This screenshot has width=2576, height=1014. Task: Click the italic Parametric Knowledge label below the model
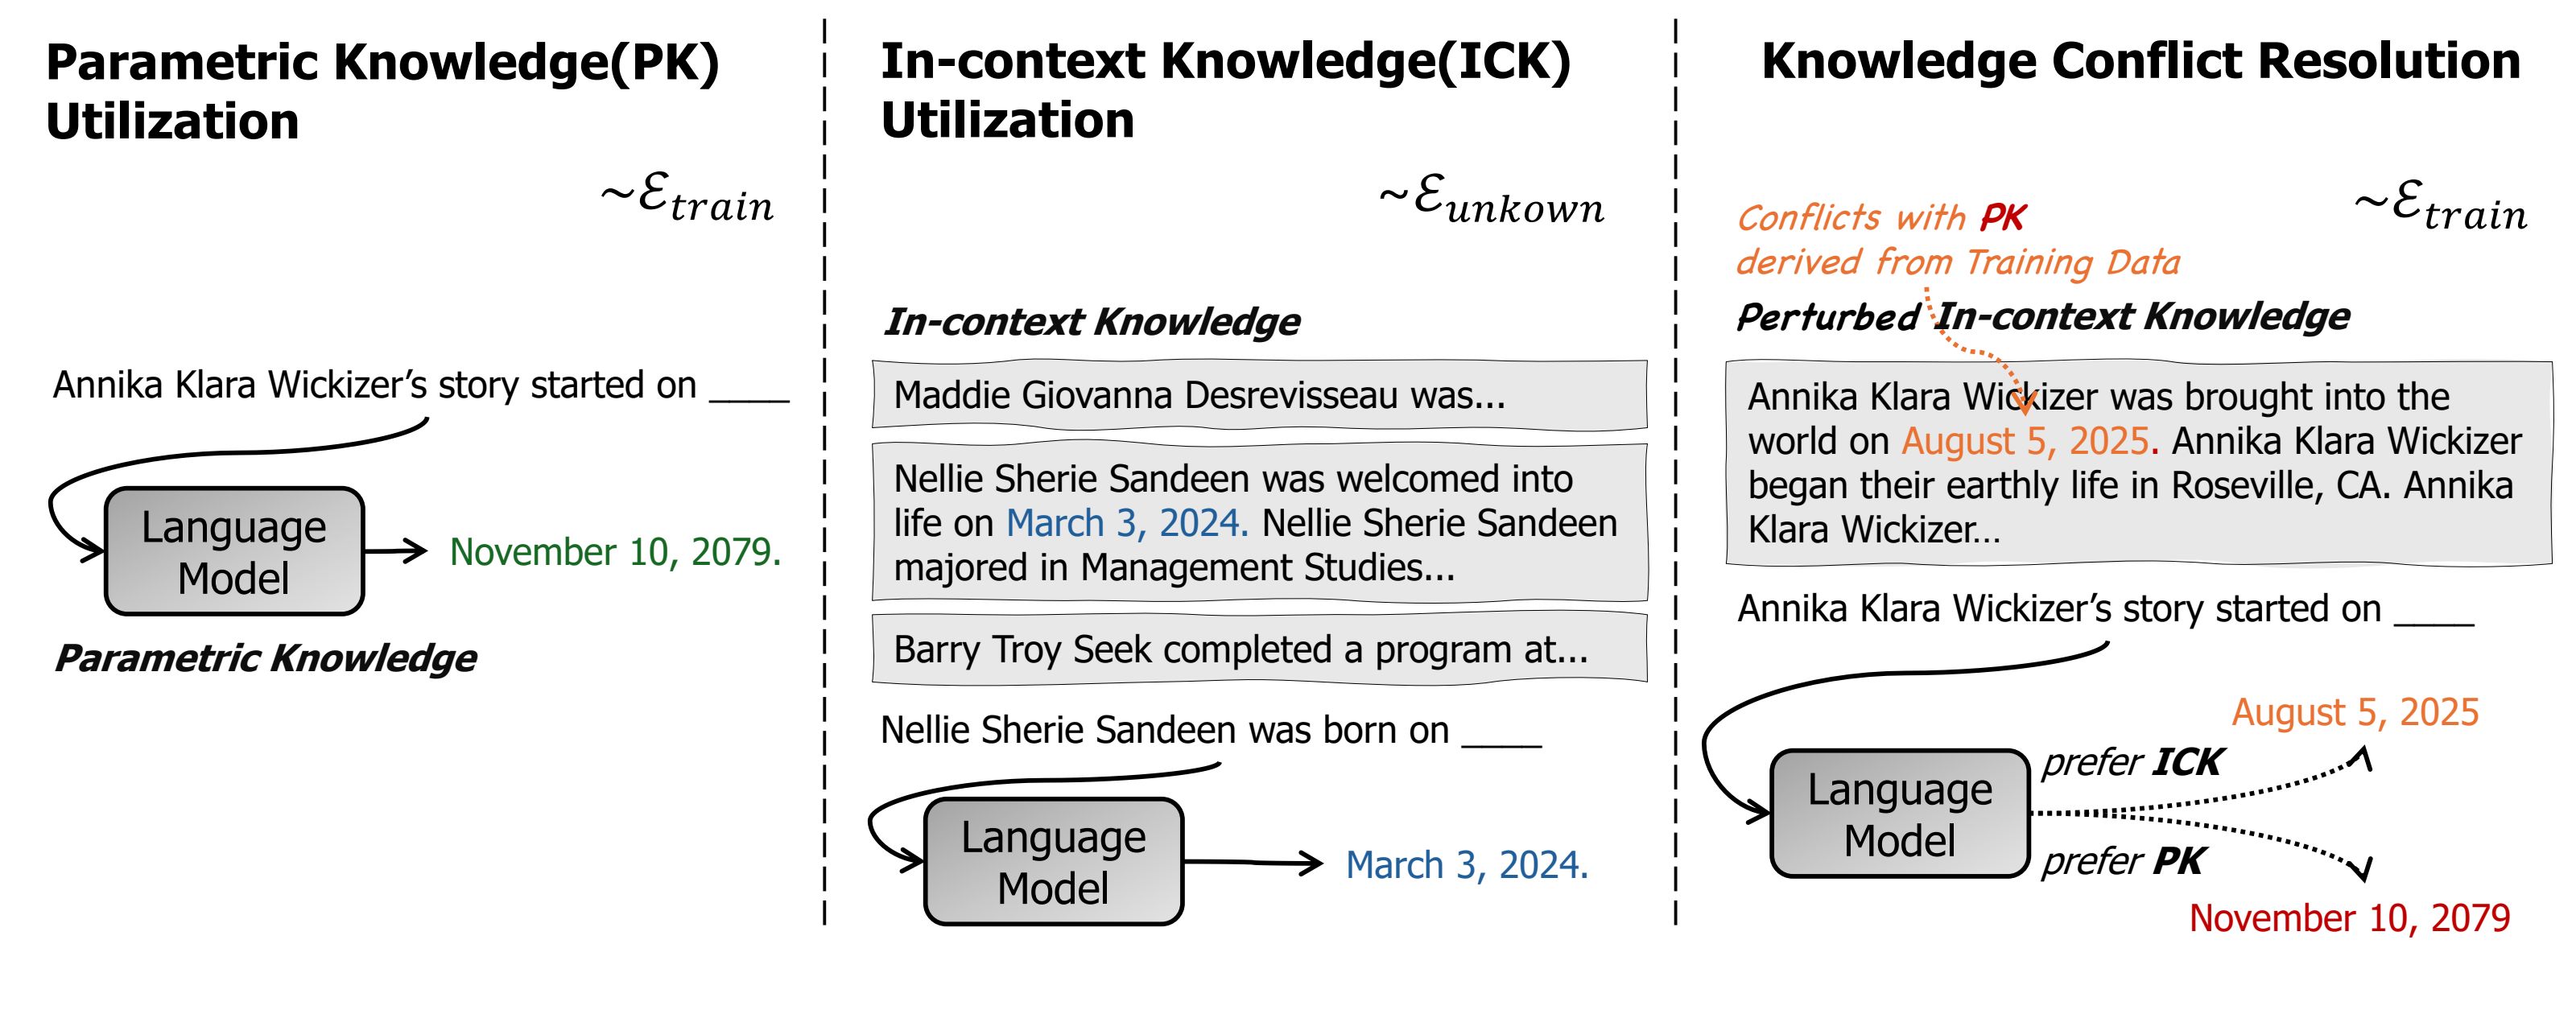tap(265, 659)
